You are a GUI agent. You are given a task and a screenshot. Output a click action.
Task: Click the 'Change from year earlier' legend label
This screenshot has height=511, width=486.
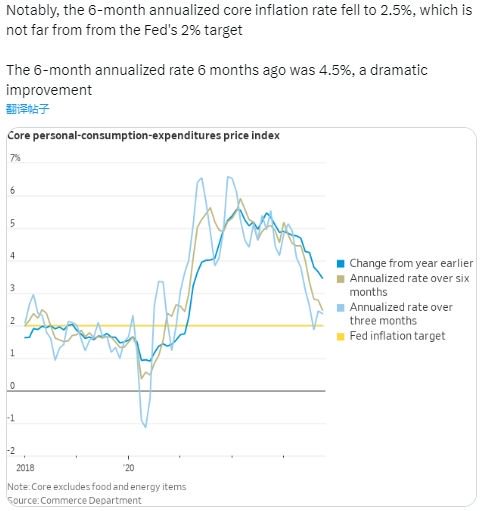coord(411,263)
